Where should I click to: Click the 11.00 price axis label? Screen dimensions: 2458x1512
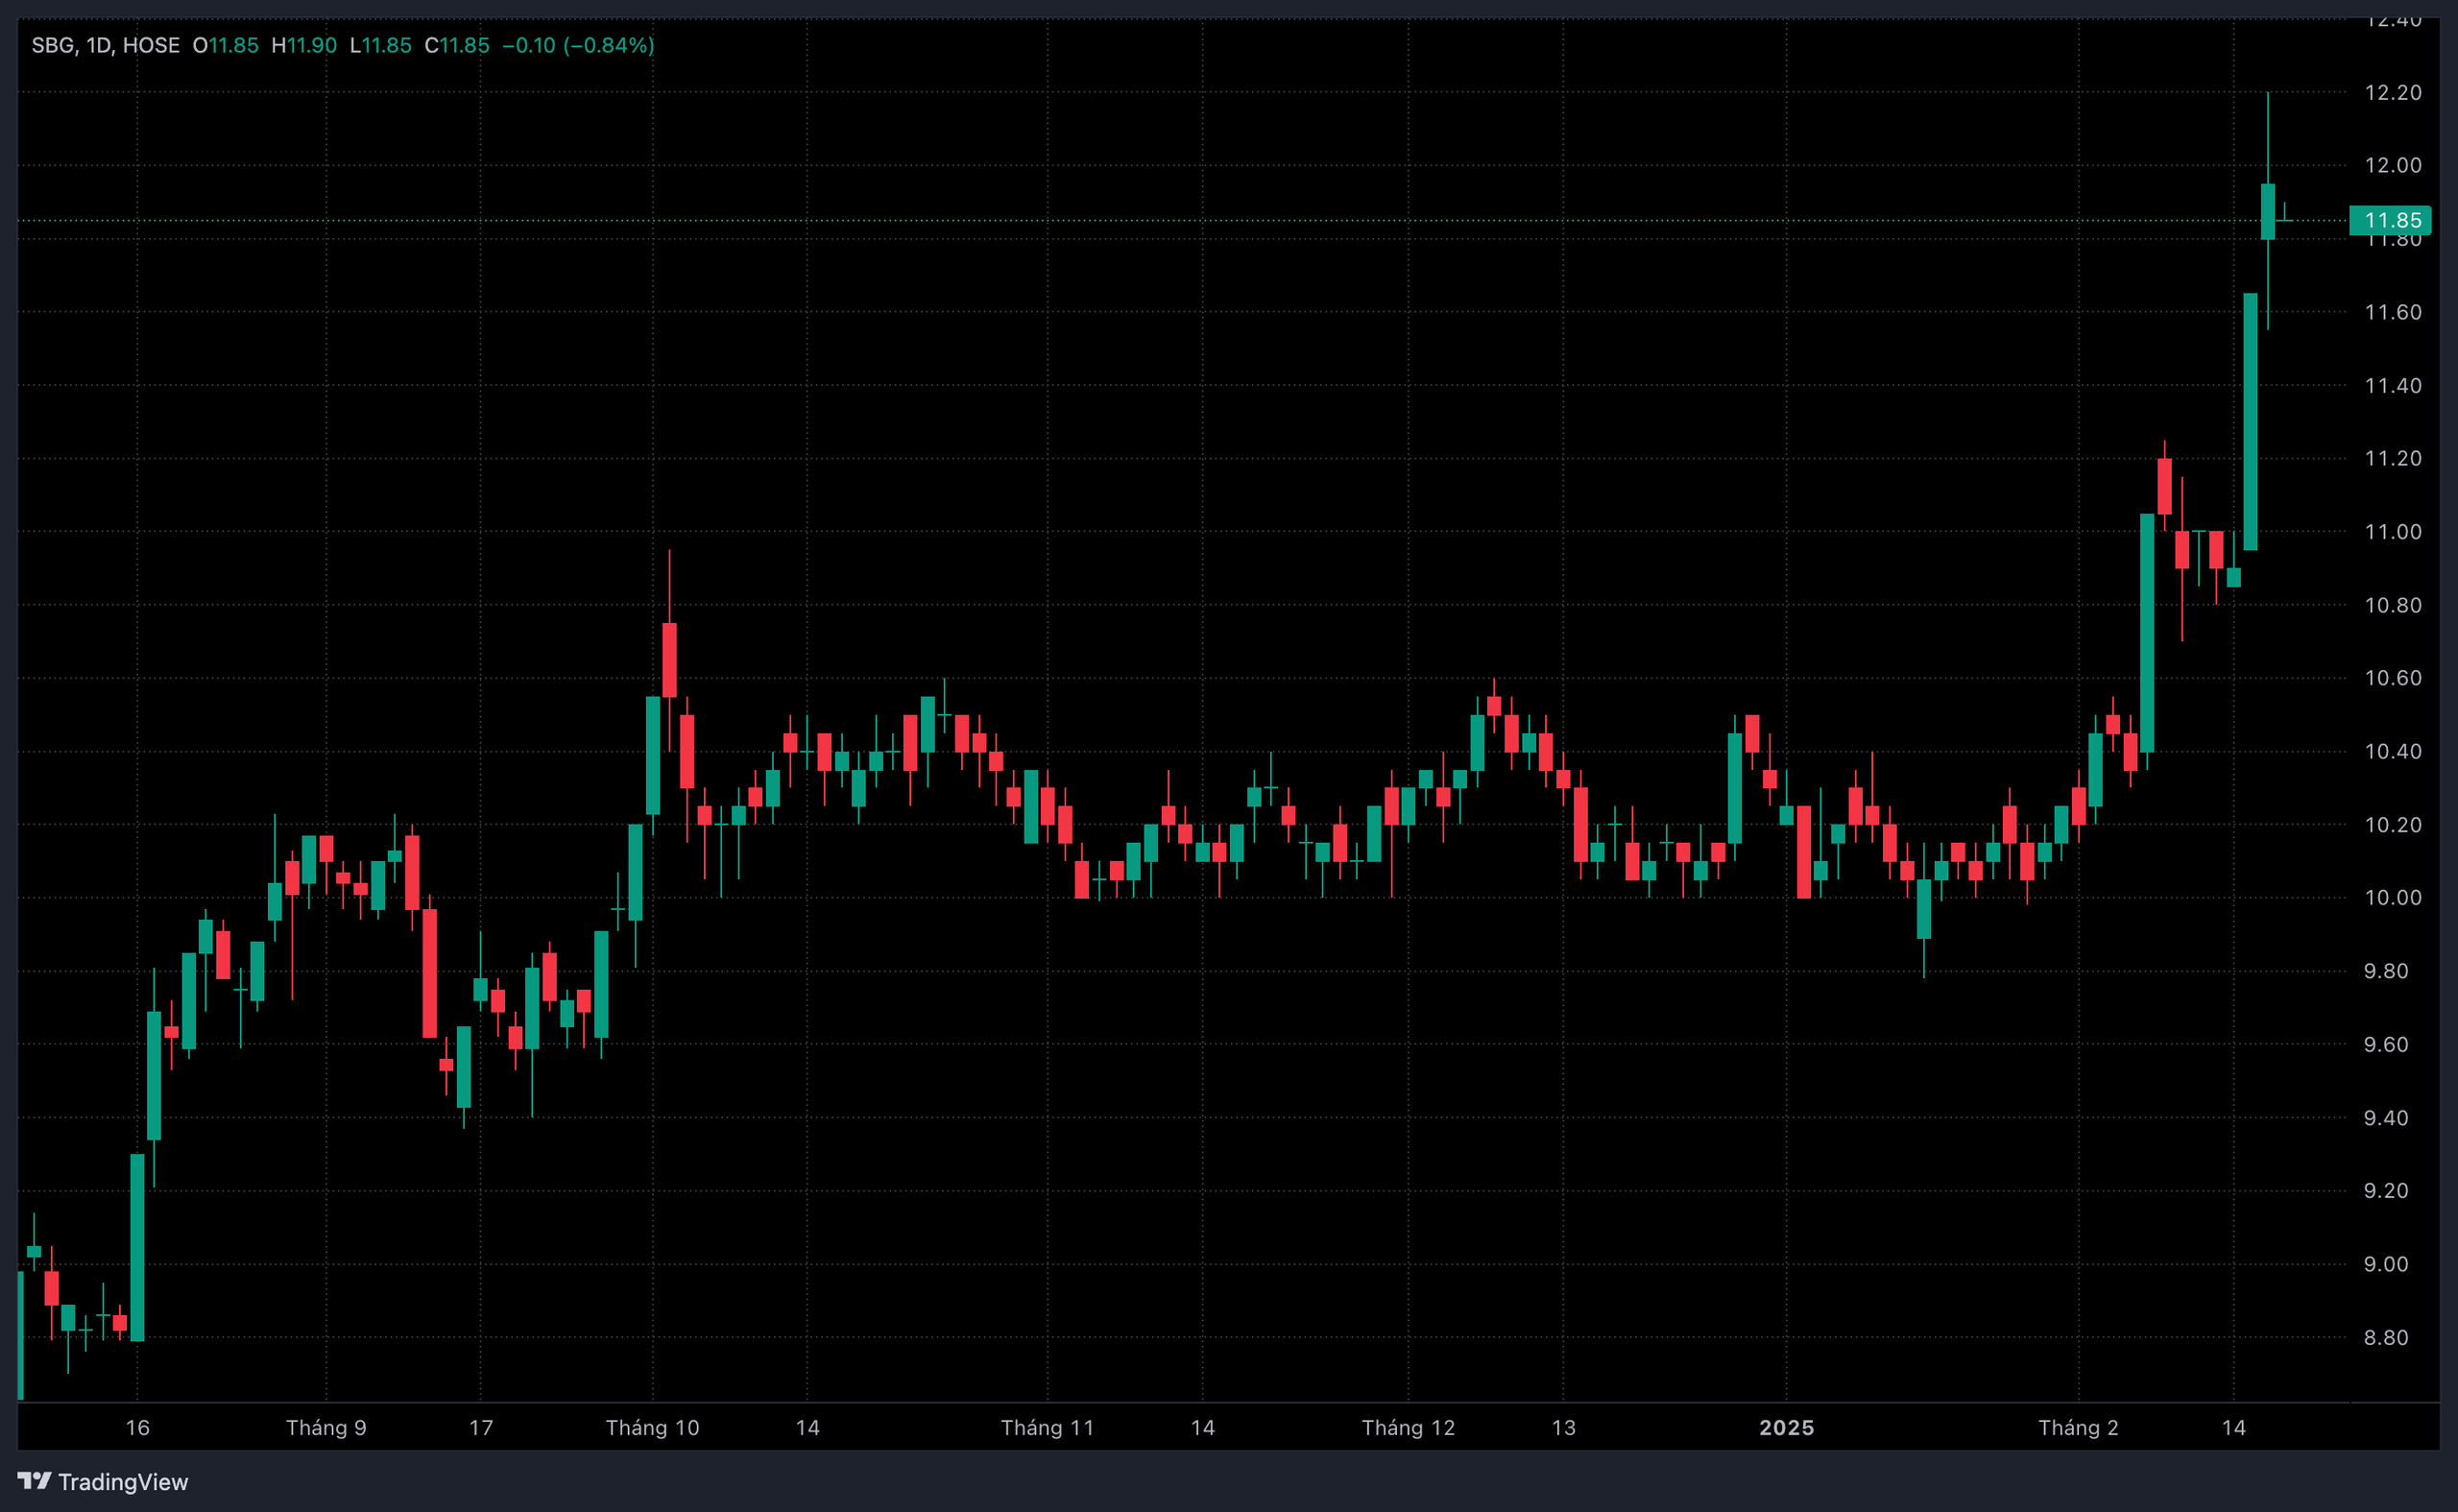tap(2393, 531)
